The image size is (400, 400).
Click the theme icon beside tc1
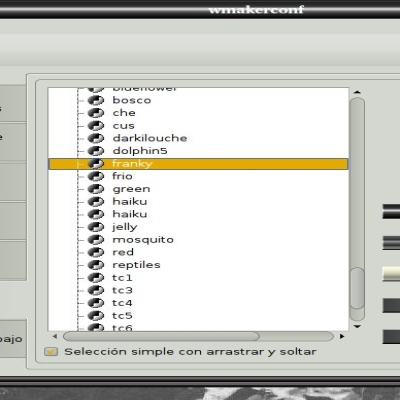(x=96, y=277)
